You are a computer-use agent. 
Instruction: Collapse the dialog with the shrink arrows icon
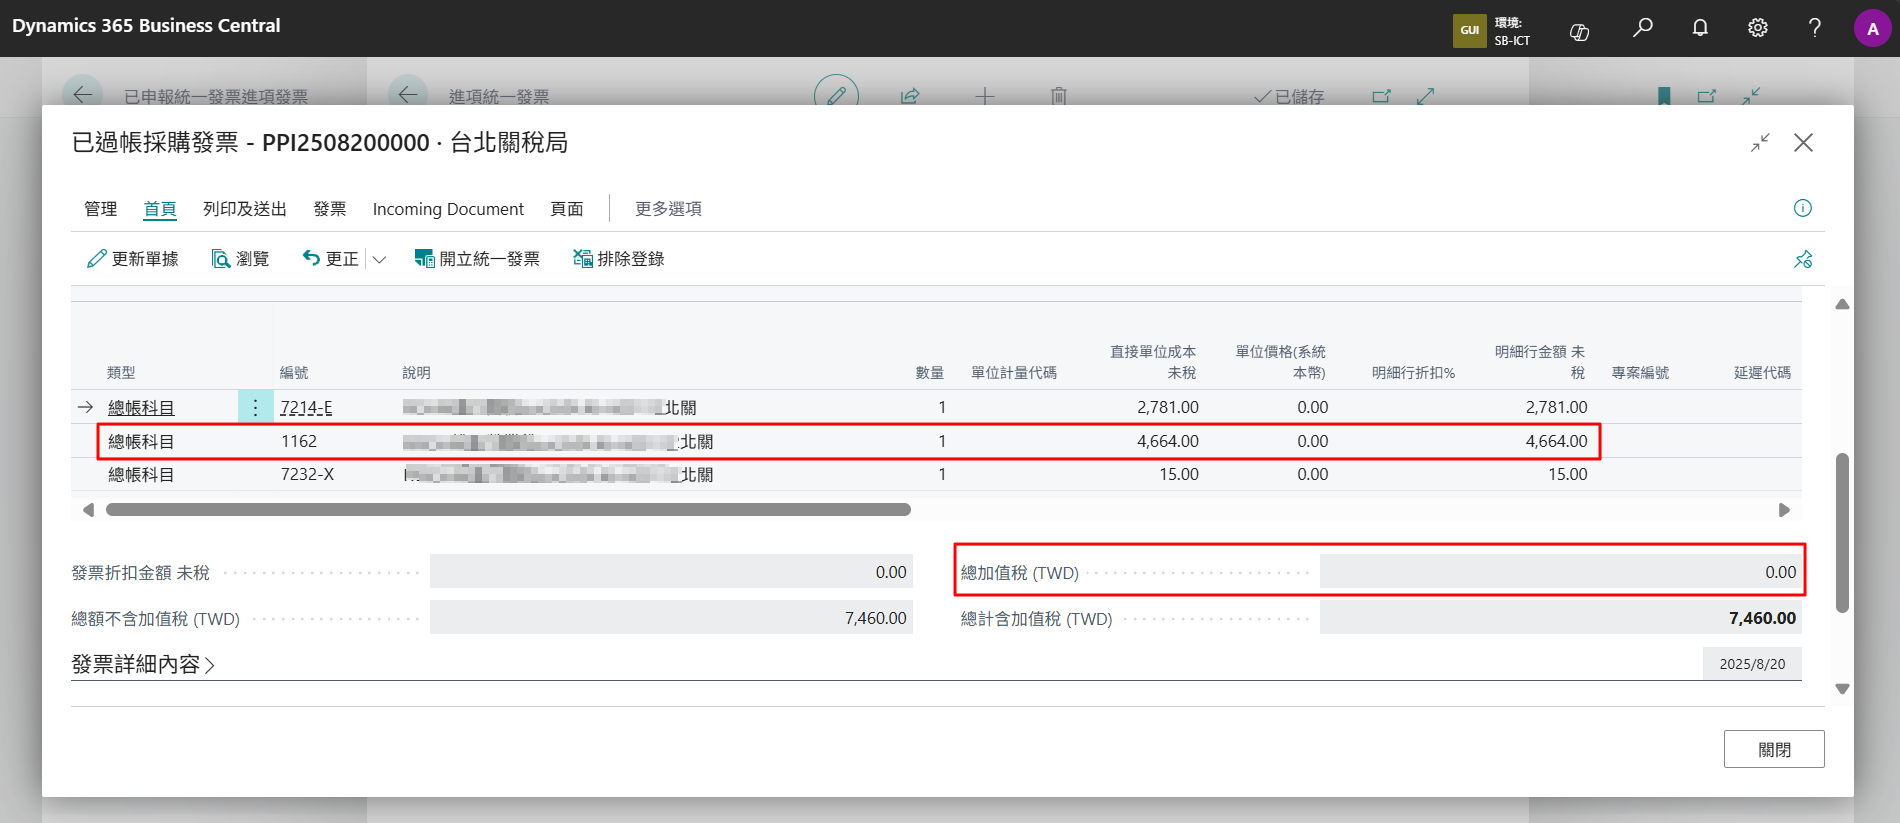tap(1760, 143)
